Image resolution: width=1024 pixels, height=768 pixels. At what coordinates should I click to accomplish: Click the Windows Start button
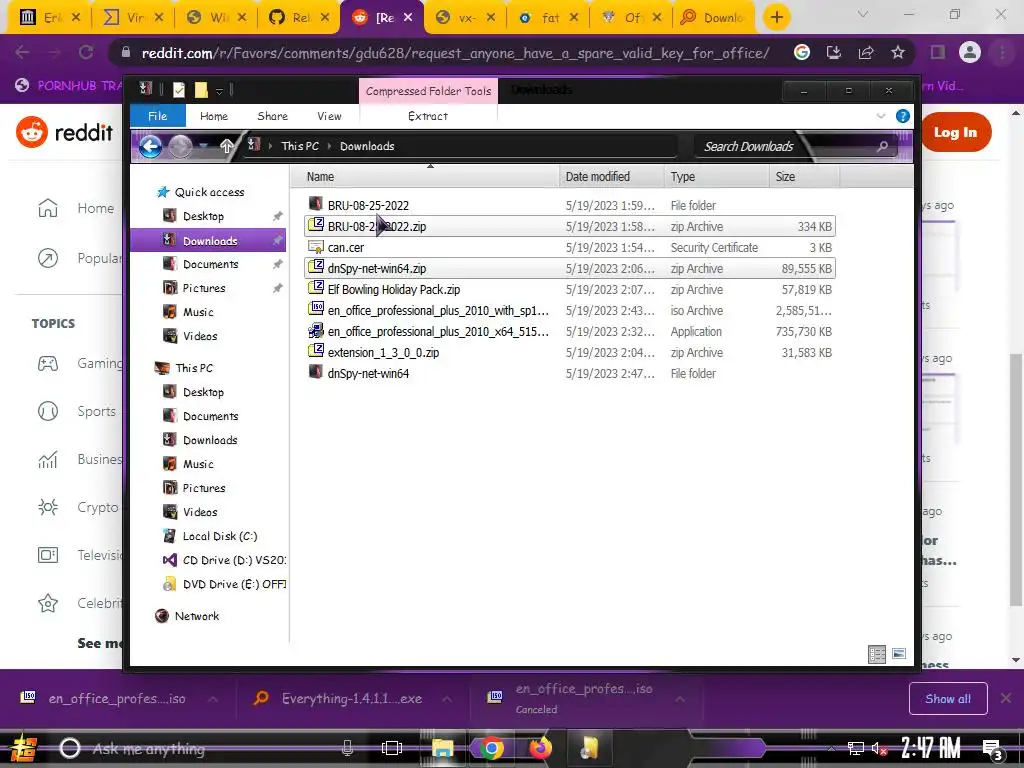24,748
